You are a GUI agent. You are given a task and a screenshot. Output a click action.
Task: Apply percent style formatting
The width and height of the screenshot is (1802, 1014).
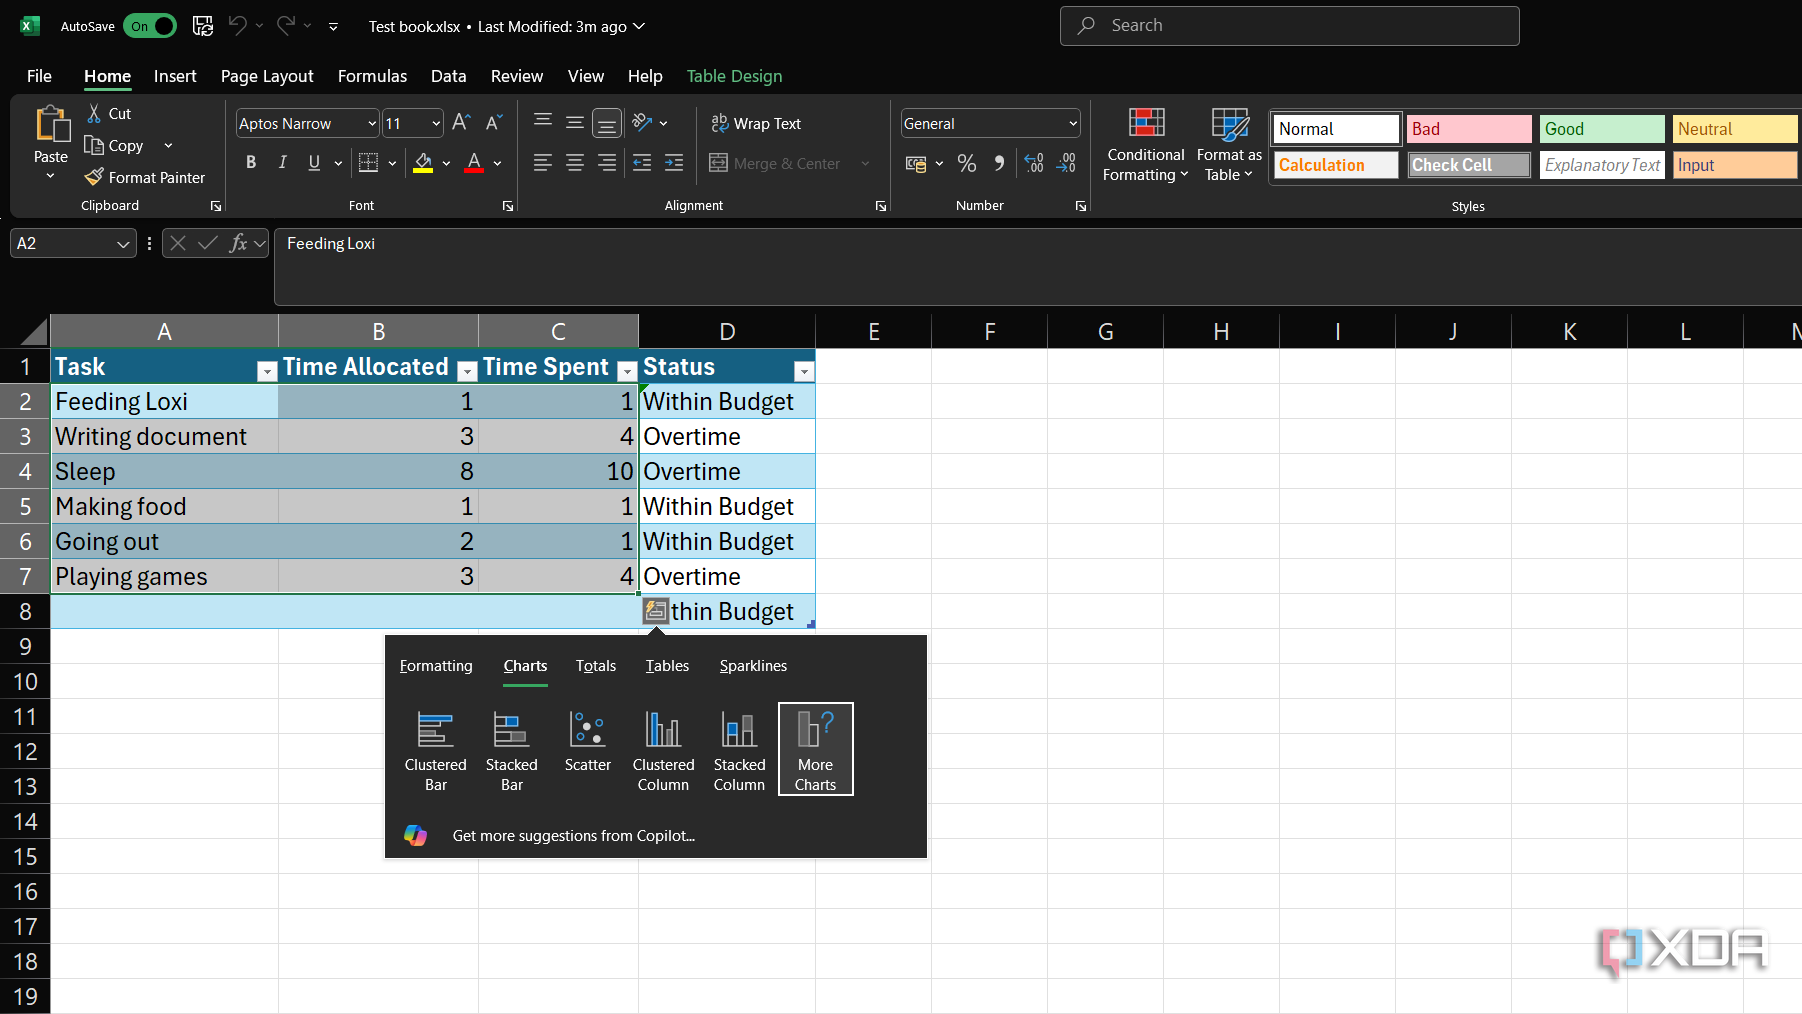966,163
